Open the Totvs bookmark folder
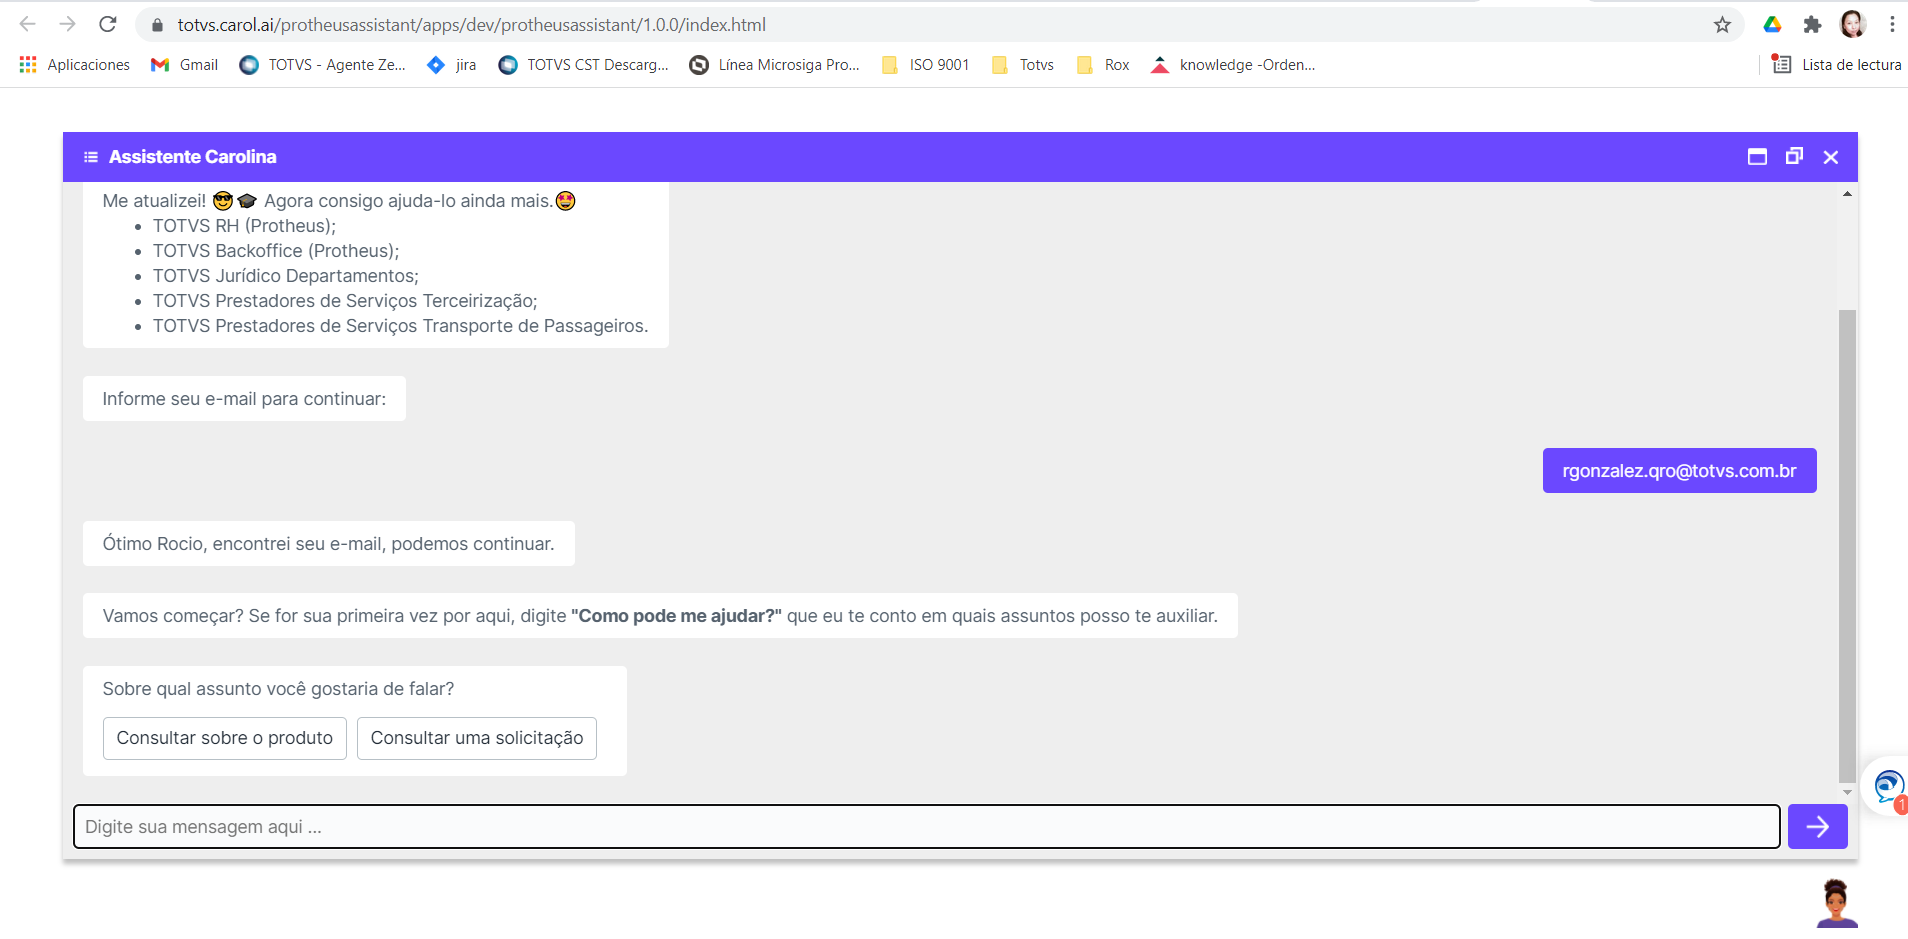Viewport: 1908px width, 939px height. pos(1022,65)
